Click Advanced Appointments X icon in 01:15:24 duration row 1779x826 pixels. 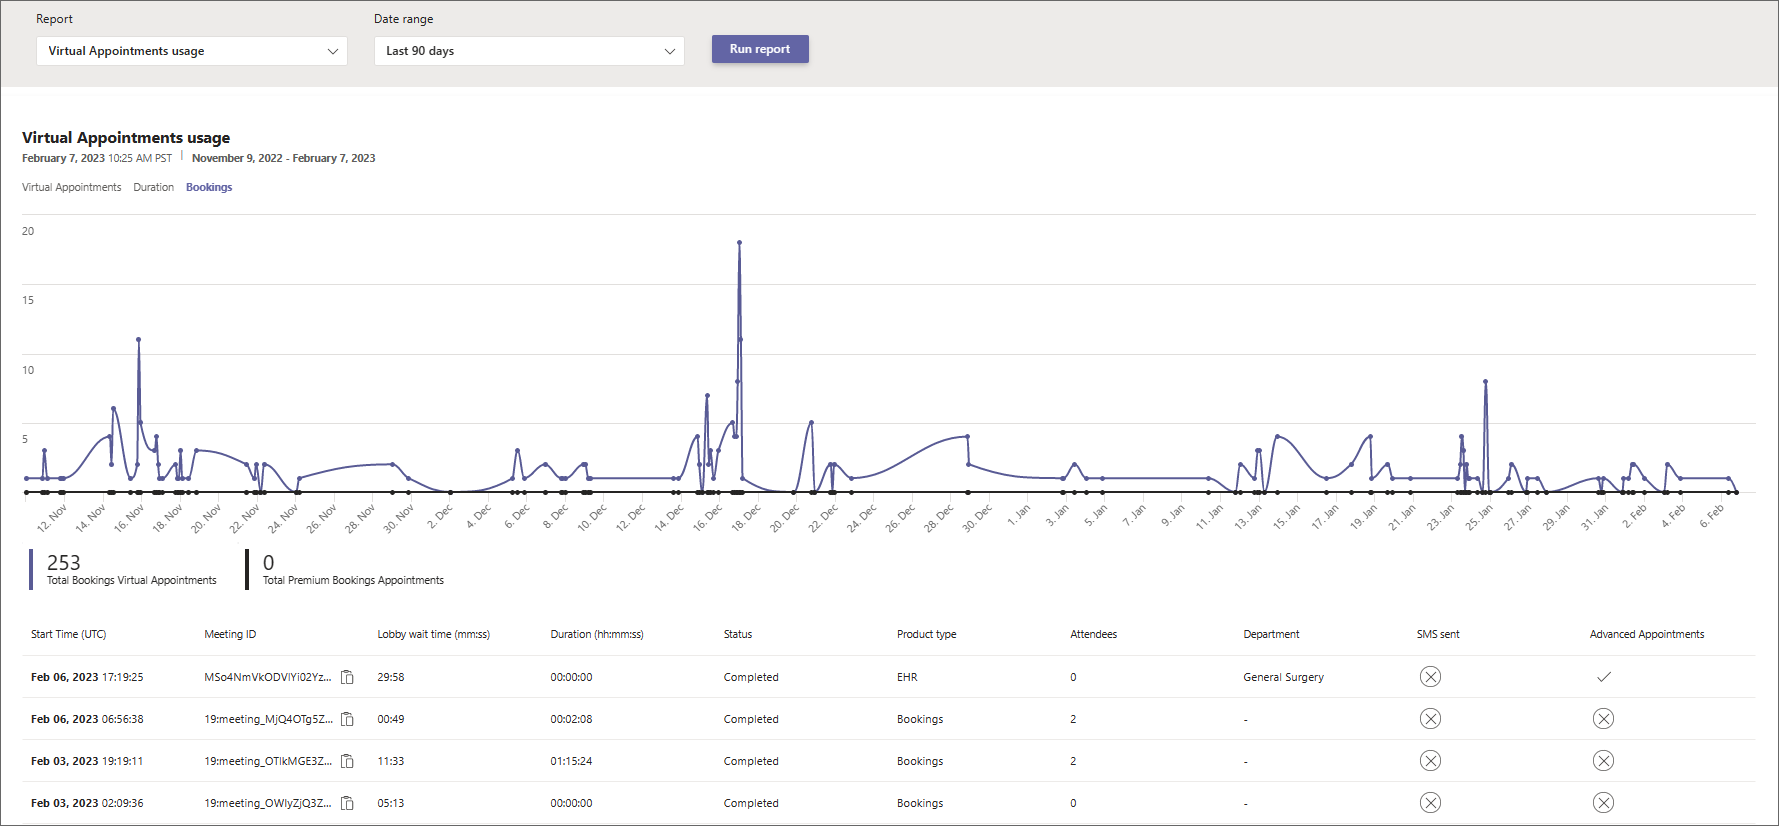(1603, 761)
